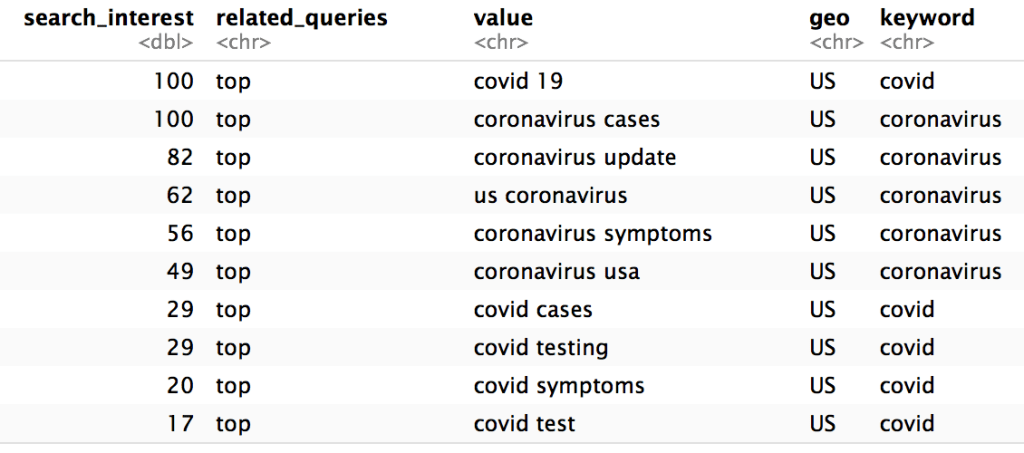Click the "covid cases" cell
Screen dimensions: 1024x453
[532, 310]
